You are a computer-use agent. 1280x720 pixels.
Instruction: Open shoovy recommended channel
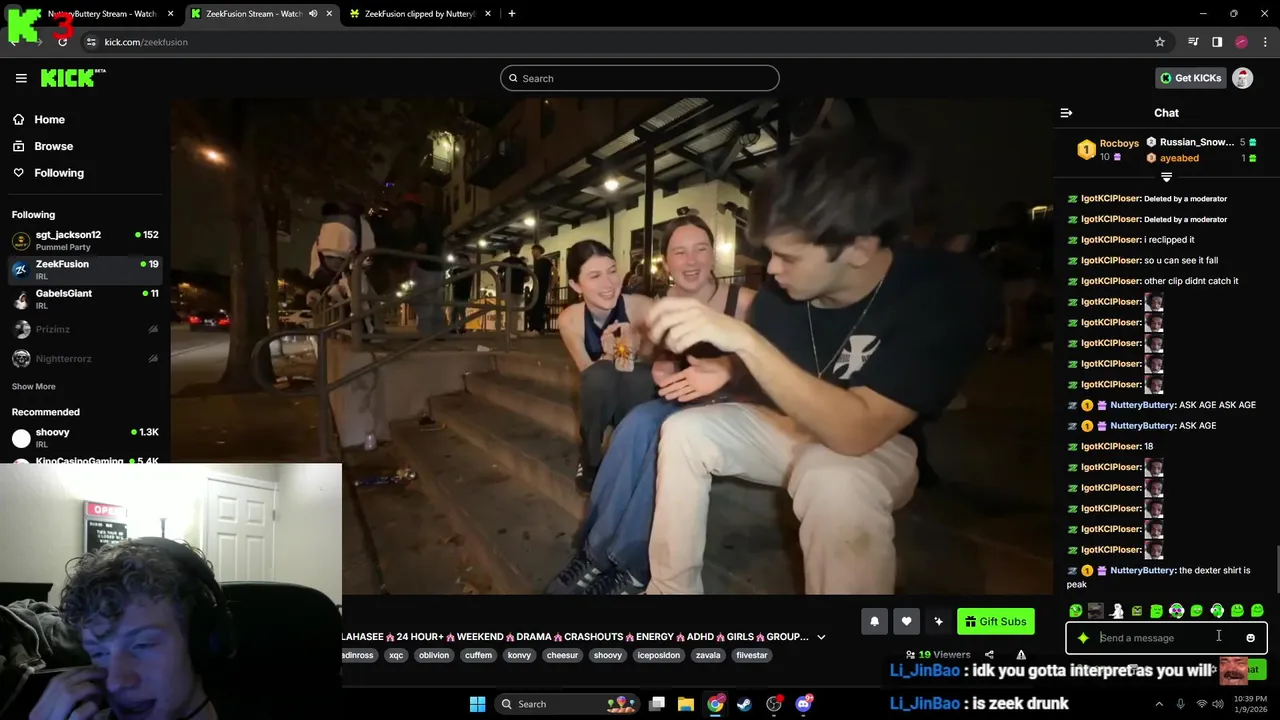tap(85, 437)
